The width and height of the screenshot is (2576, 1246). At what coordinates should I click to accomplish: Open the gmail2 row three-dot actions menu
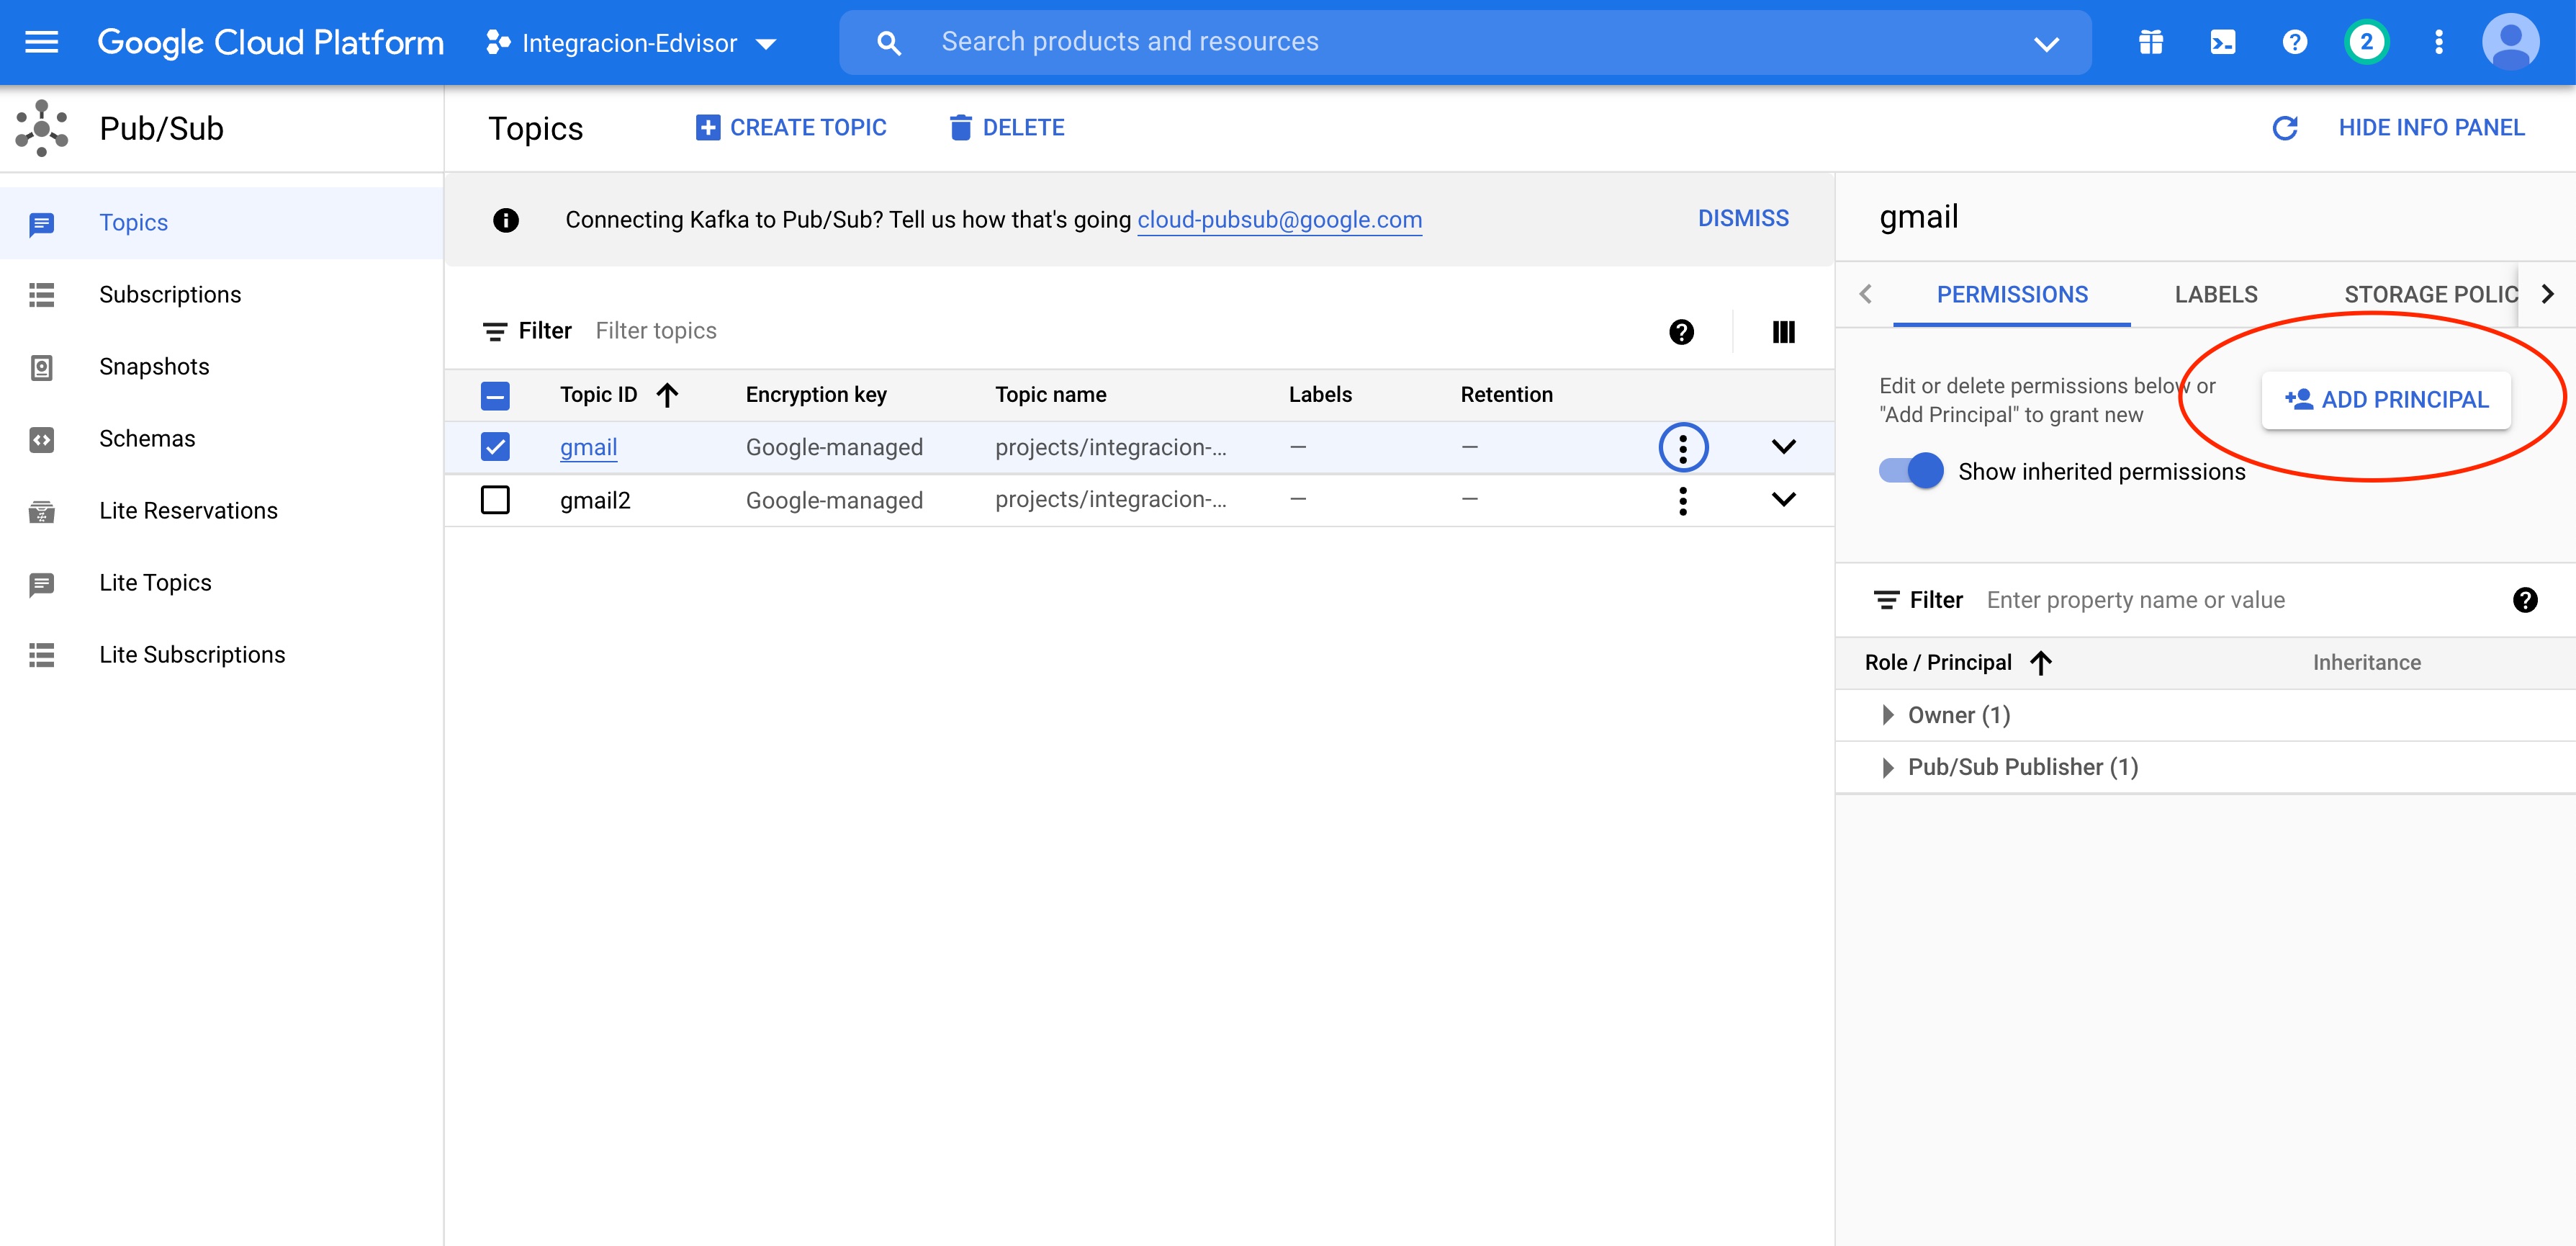tap(1683, 501)
